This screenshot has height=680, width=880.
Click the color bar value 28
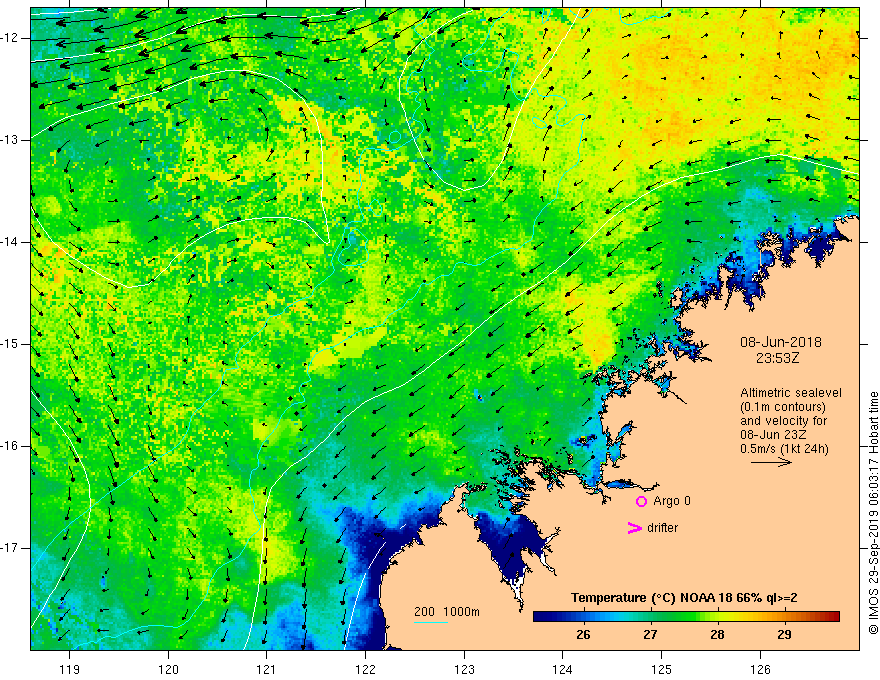717,635
